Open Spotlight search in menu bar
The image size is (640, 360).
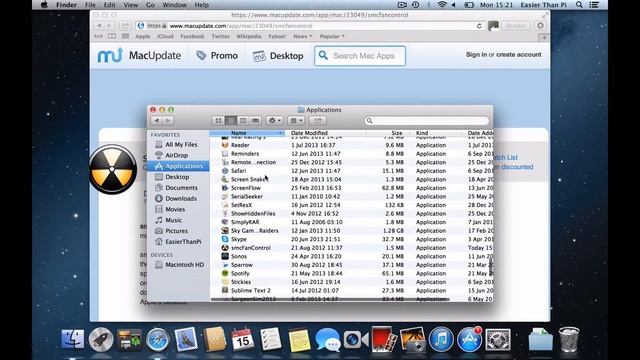pyautogui.click(x=579, y=5)
